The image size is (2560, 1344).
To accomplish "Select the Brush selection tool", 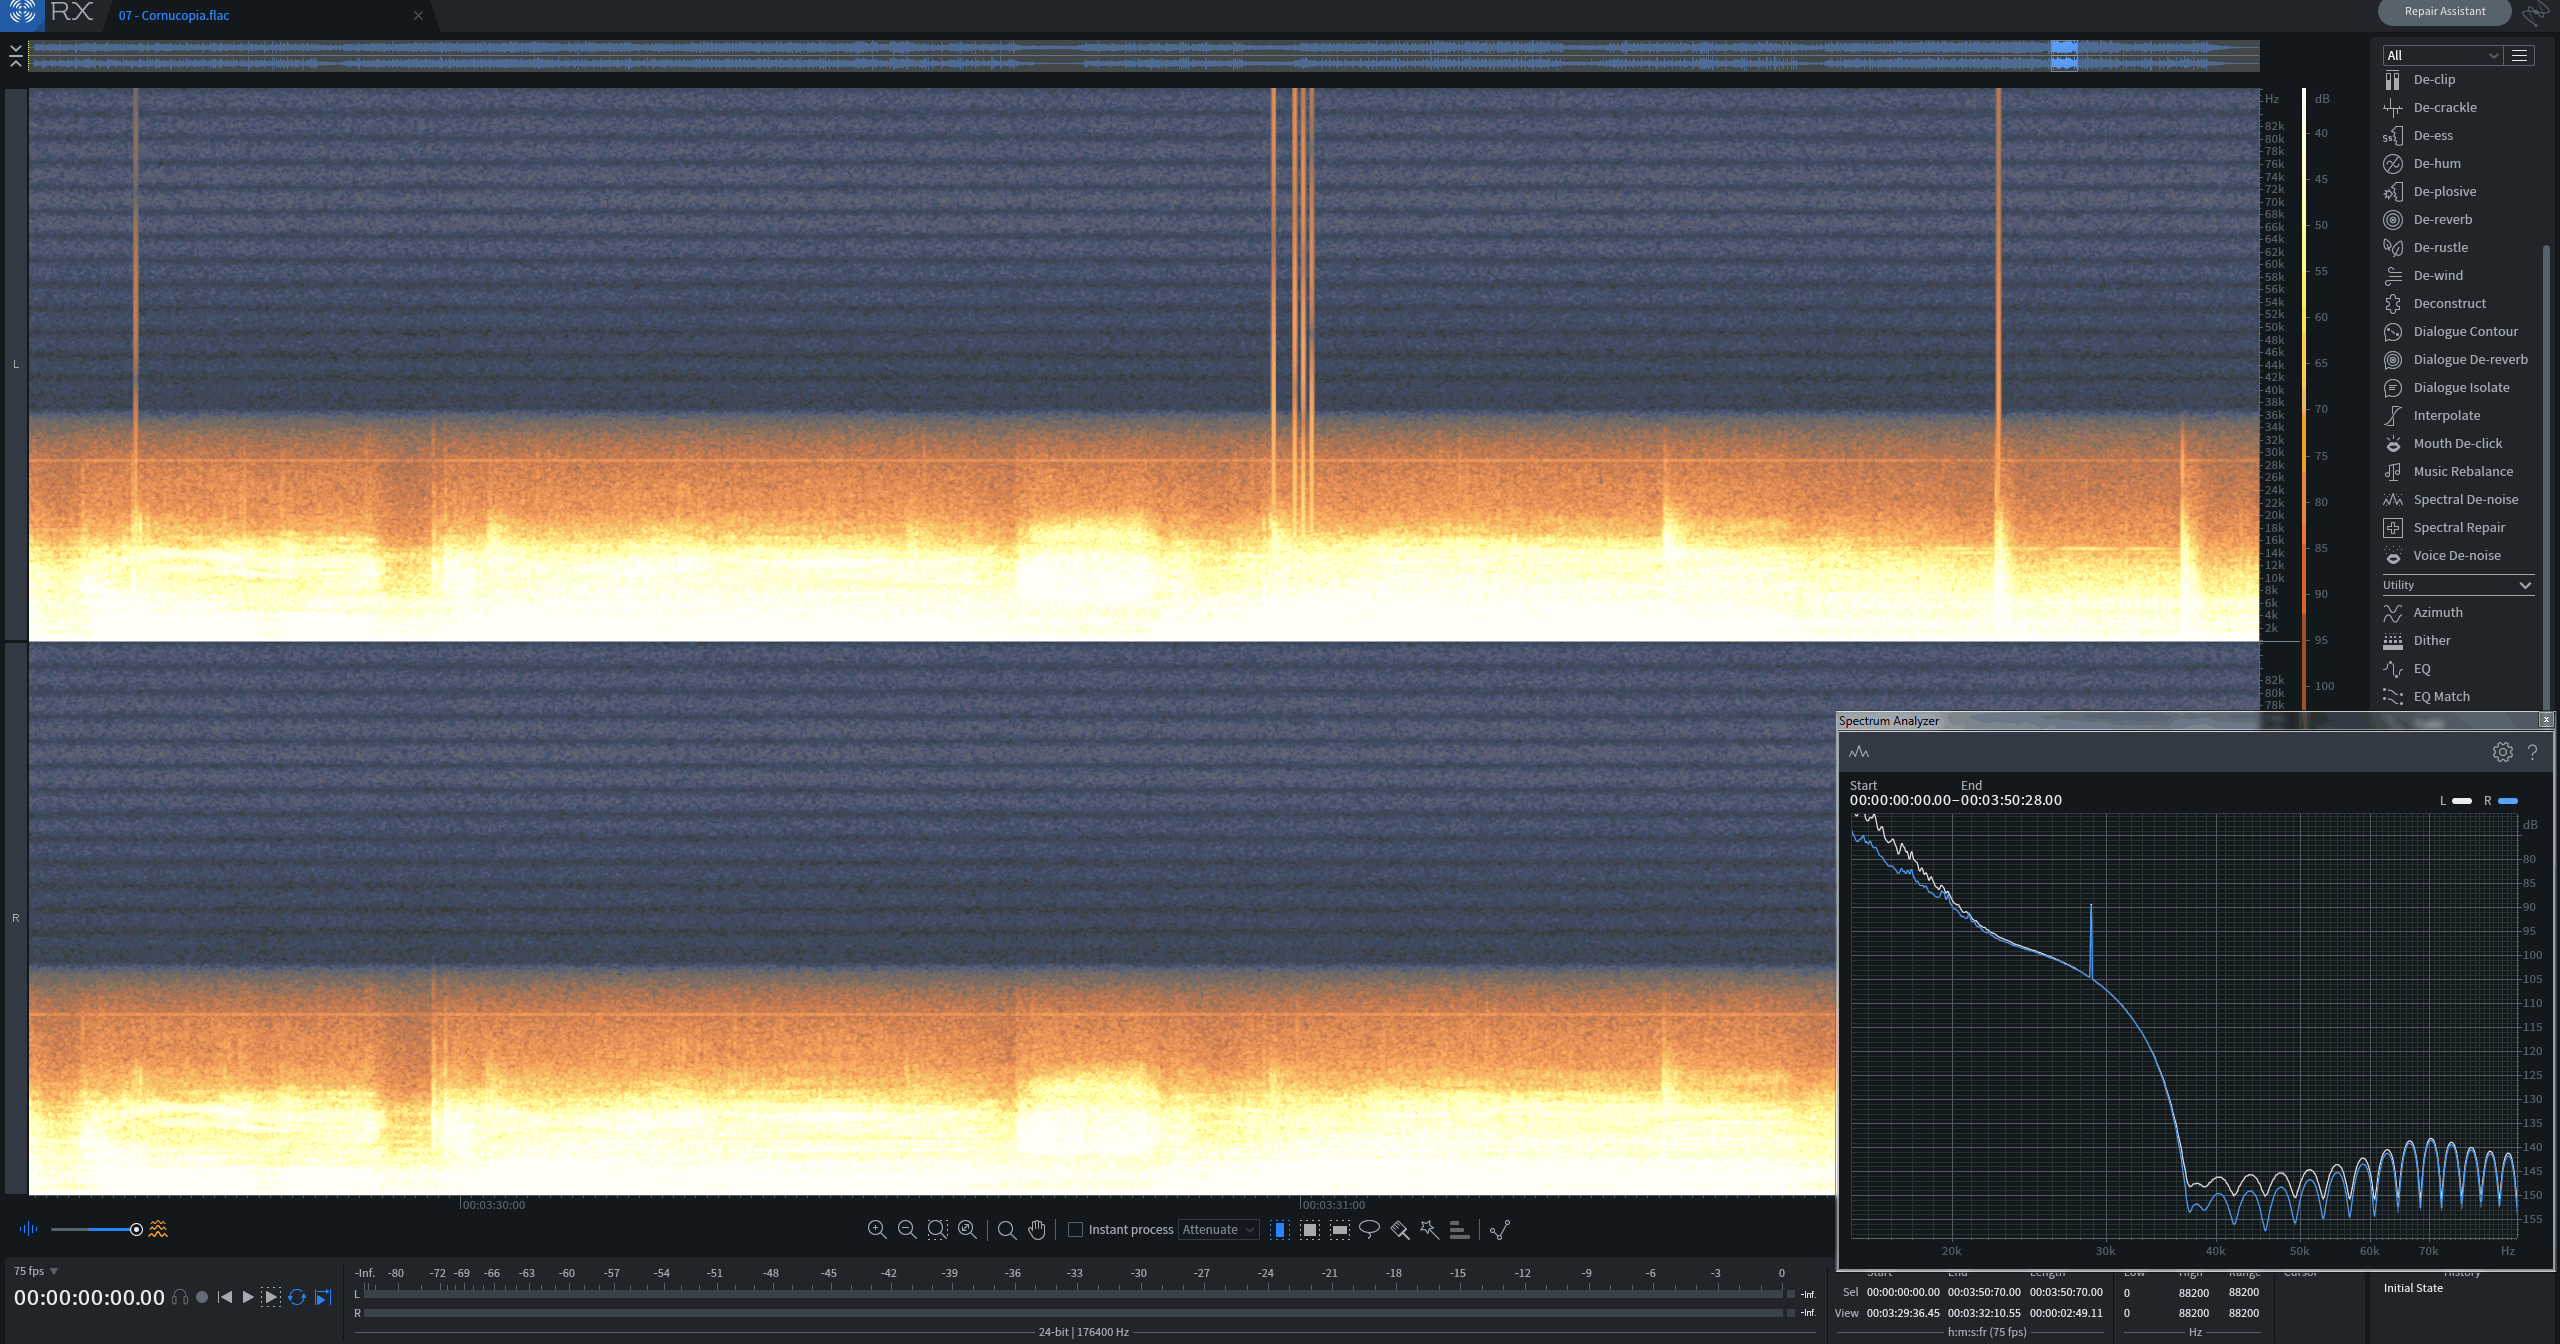I will point(1399,1229).
